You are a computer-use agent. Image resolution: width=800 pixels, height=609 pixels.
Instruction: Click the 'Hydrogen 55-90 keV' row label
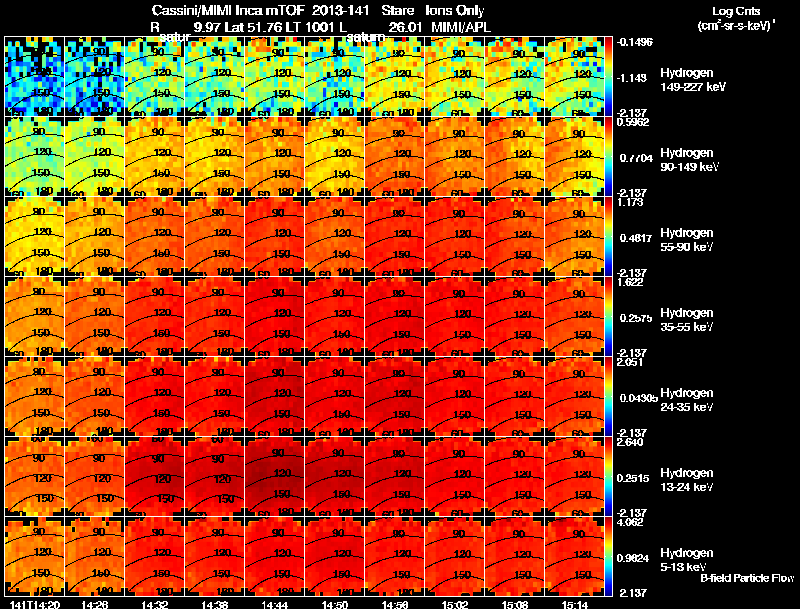tap(687, 240)
